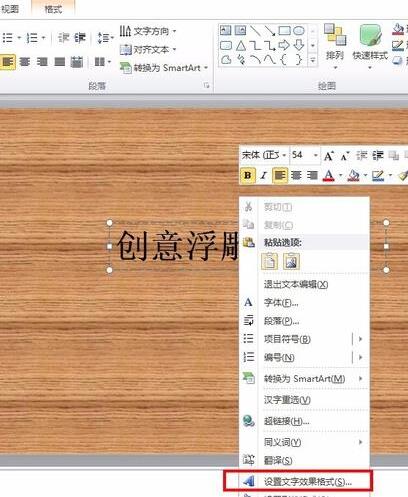Select the right block arrow shape
The width and height of the screenshot is (408, 497).
point(284,45)
